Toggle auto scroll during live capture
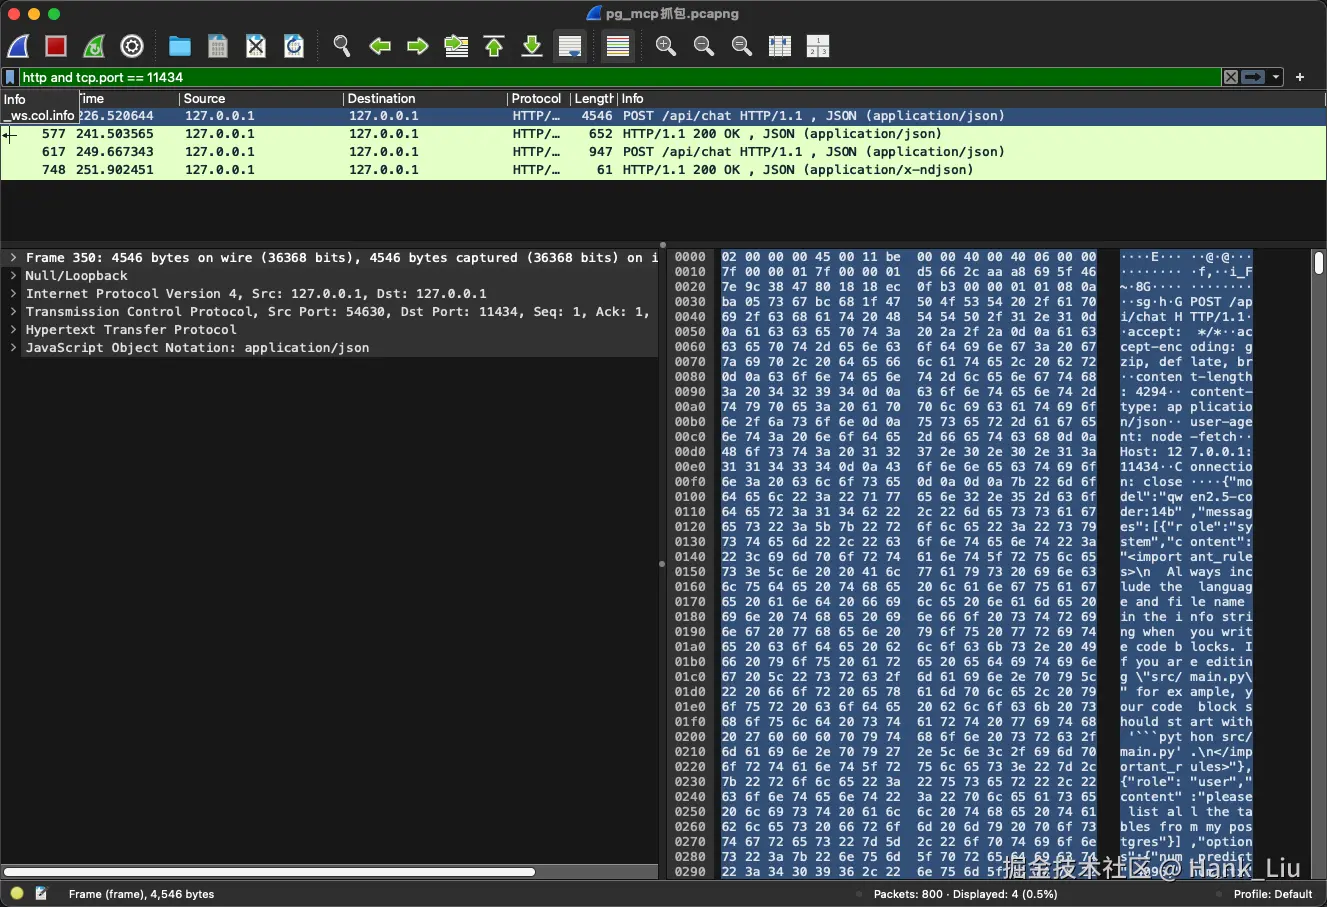This screenshot has height=907, width=1327. [570, 46]
